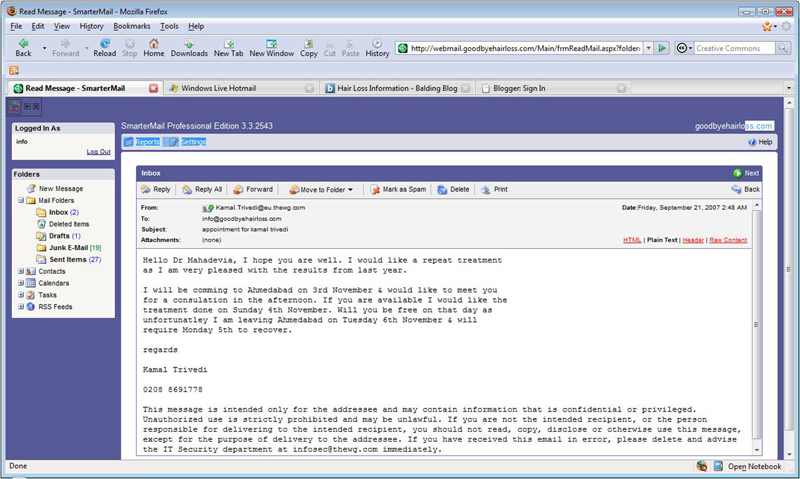Viewport: 800px width, 479px height.
Task: Close the Read Message SmarterMail tab
Action: [x=153, y=88]
